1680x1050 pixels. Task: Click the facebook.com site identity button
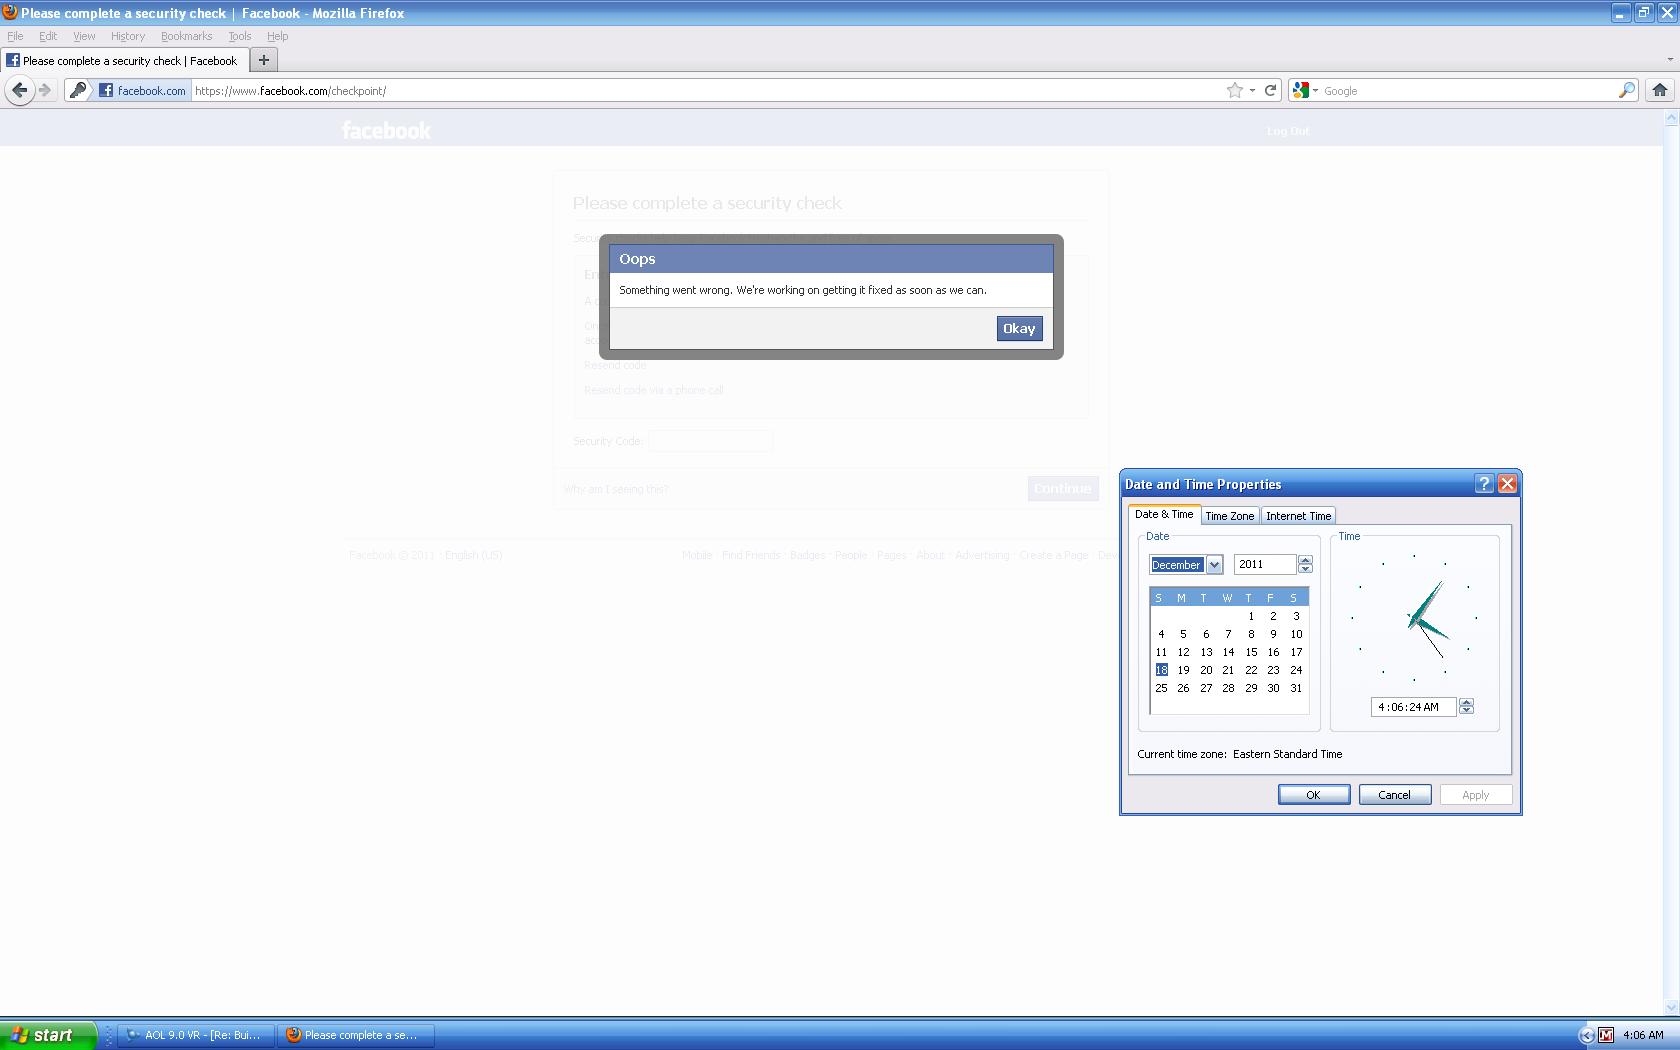[143, 90]
